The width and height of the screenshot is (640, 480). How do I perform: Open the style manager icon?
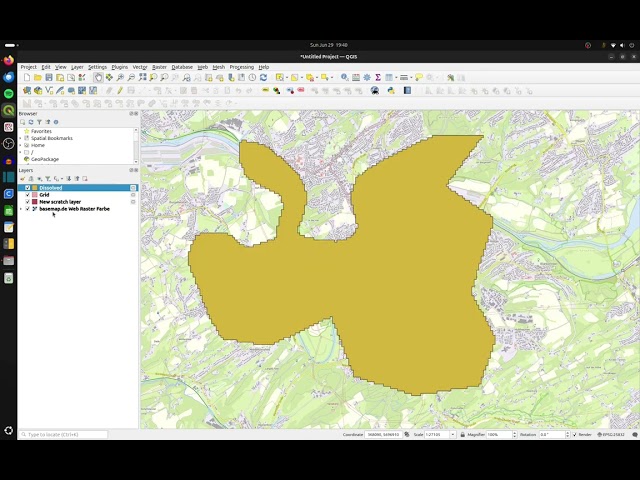[x=82, y=78]
